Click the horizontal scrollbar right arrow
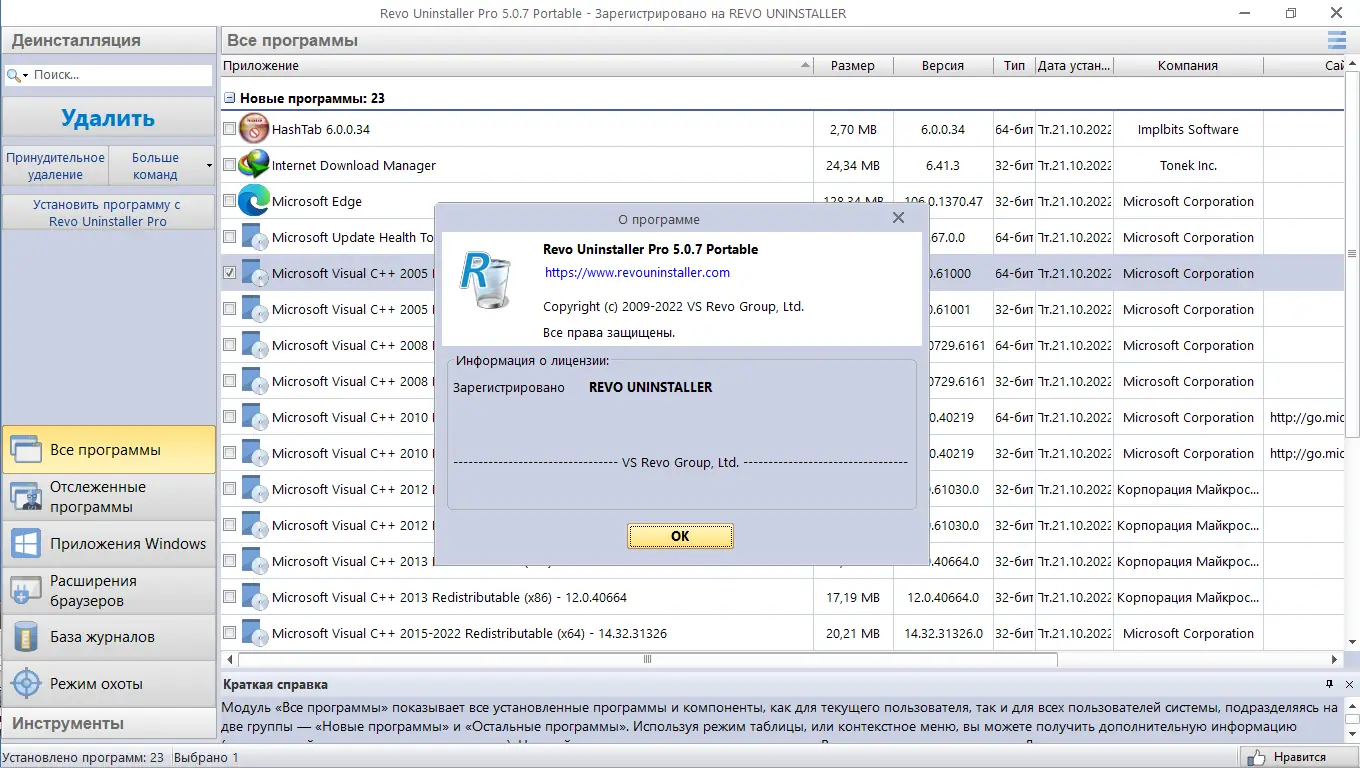 click(x=1334, y=659)
